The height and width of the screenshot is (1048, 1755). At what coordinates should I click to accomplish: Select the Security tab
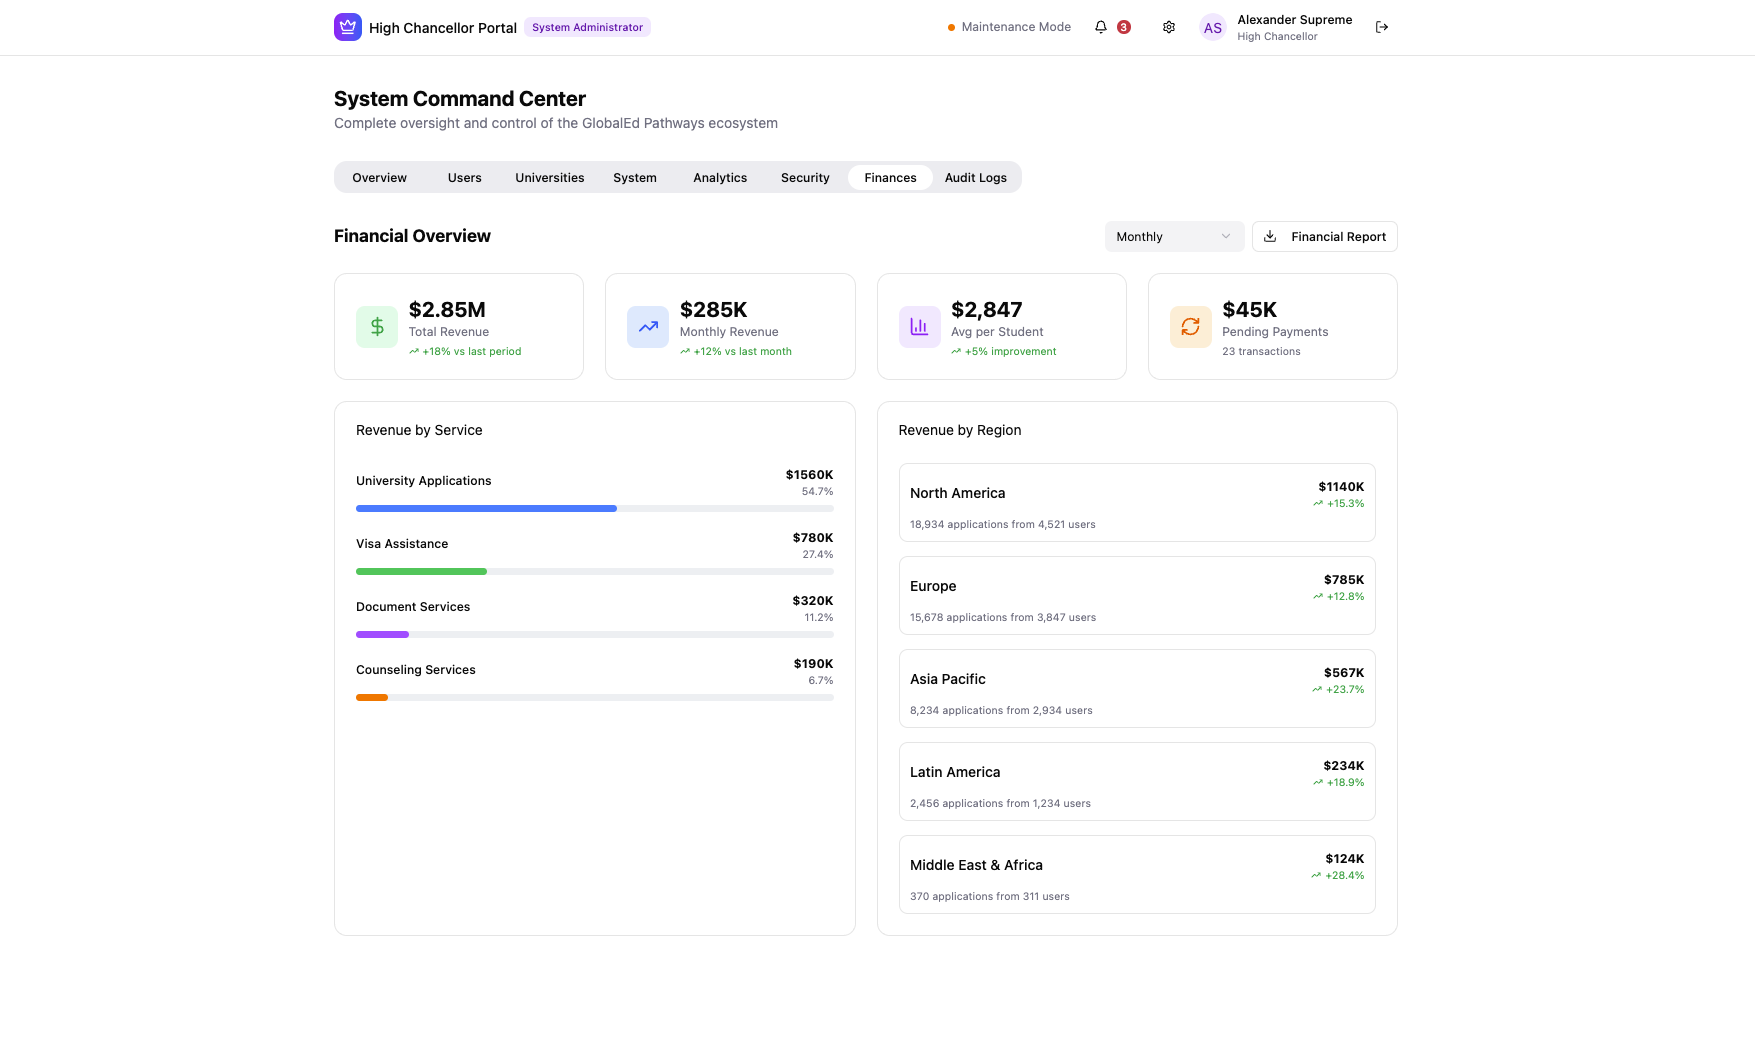[805, 178]
